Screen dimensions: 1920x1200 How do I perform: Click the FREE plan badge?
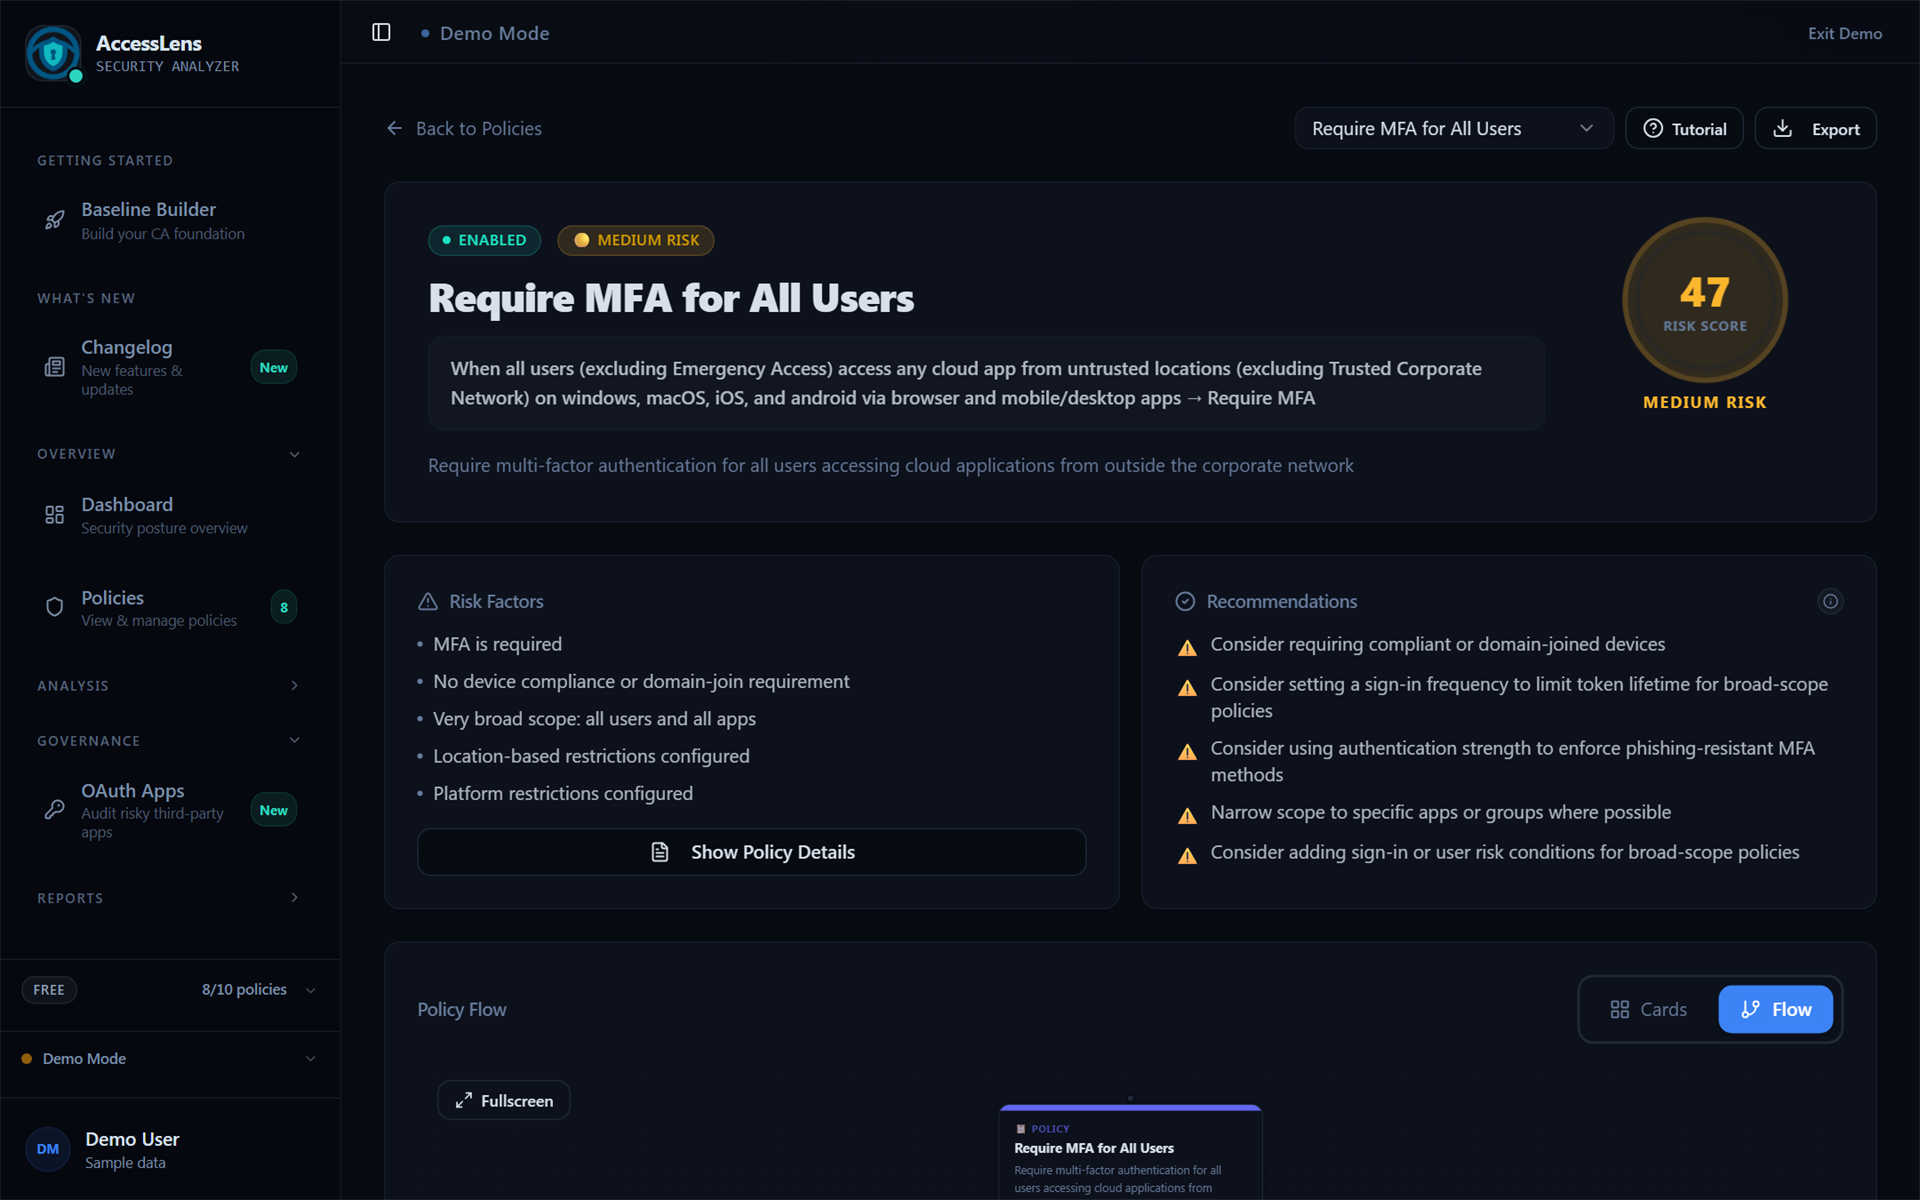49,990
